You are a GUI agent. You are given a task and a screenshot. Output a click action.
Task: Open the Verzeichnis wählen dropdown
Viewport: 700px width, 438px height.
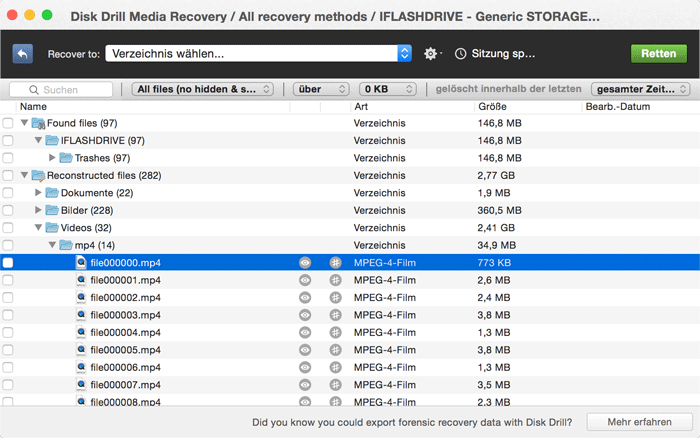(x=258, y=54)
